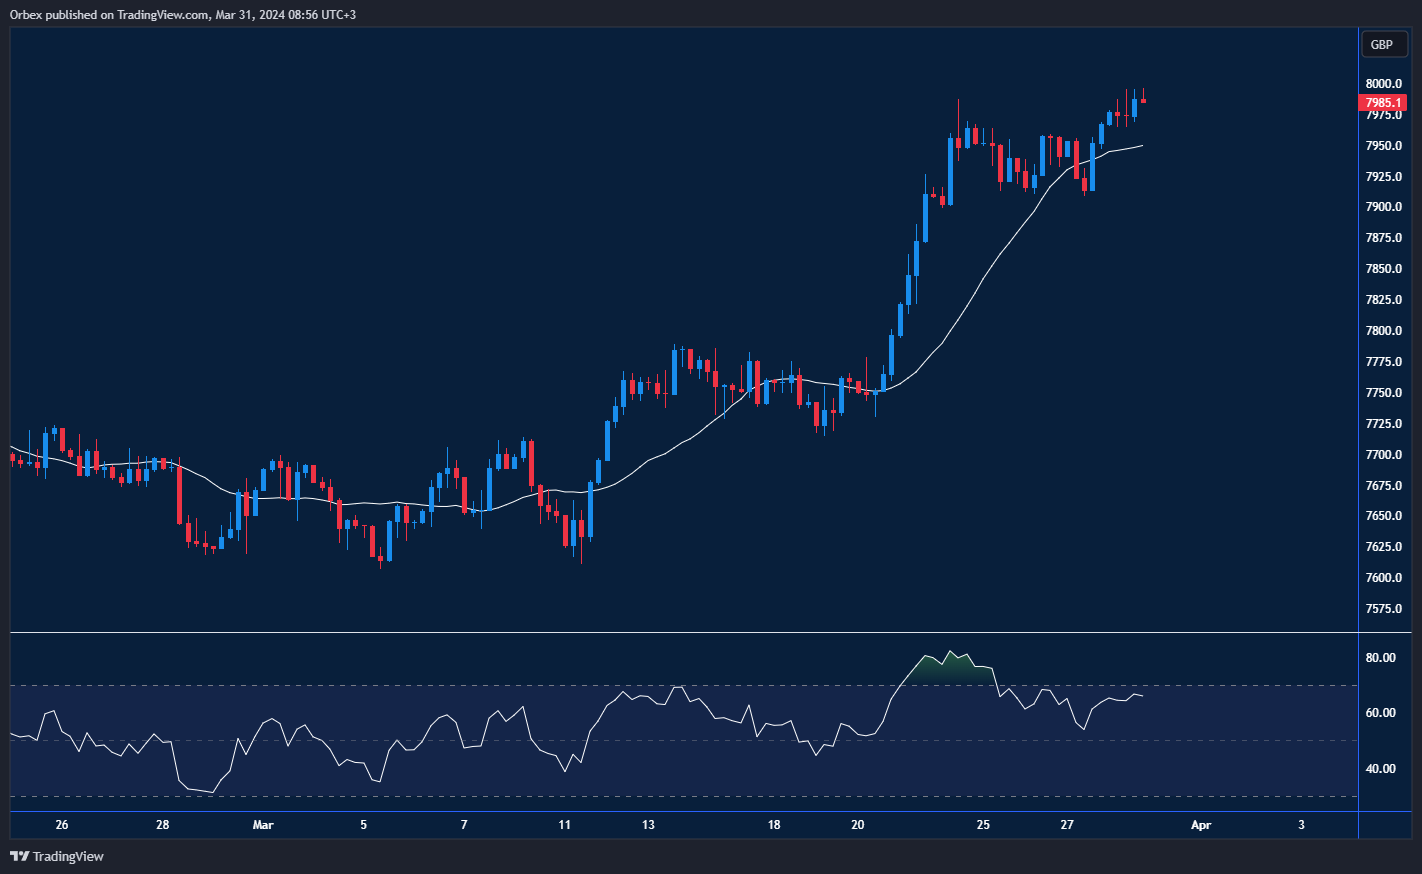Click the GBP button in the top right
Viewport: 1422px width, 874px height.
1383,44
